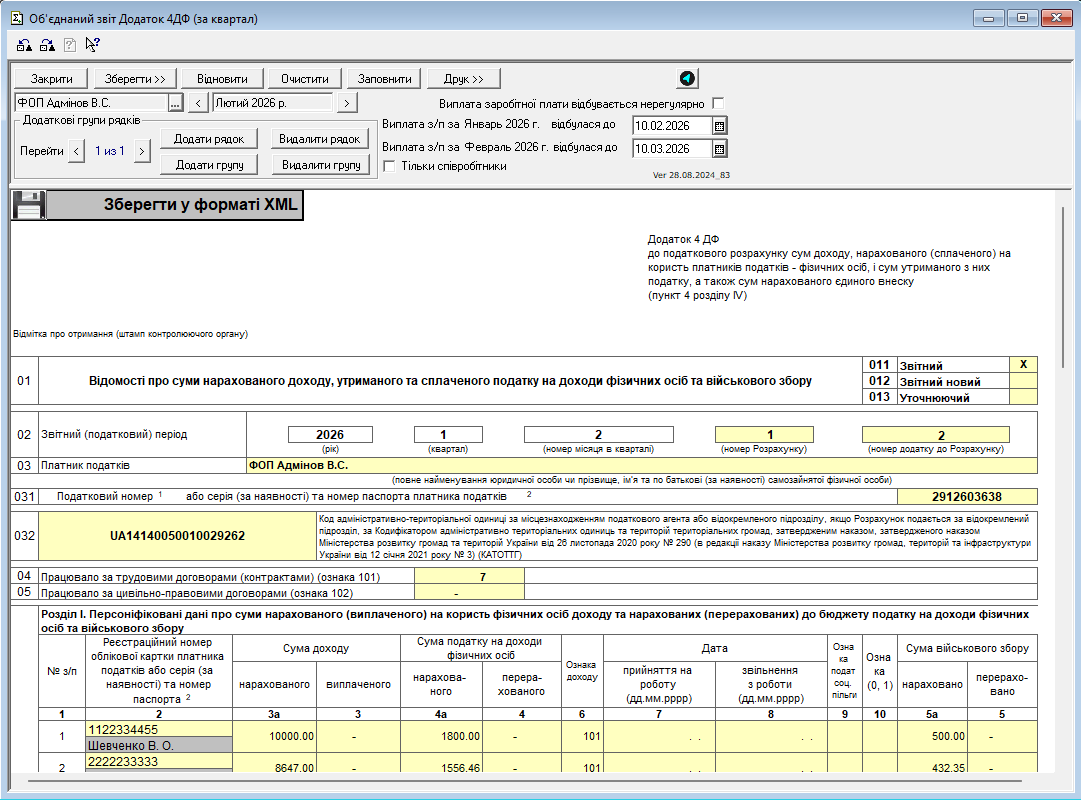Screen dimensions: 1081x800
Task: Click the first toolbar icon at top-left
Action: click(x=25, y=45)
